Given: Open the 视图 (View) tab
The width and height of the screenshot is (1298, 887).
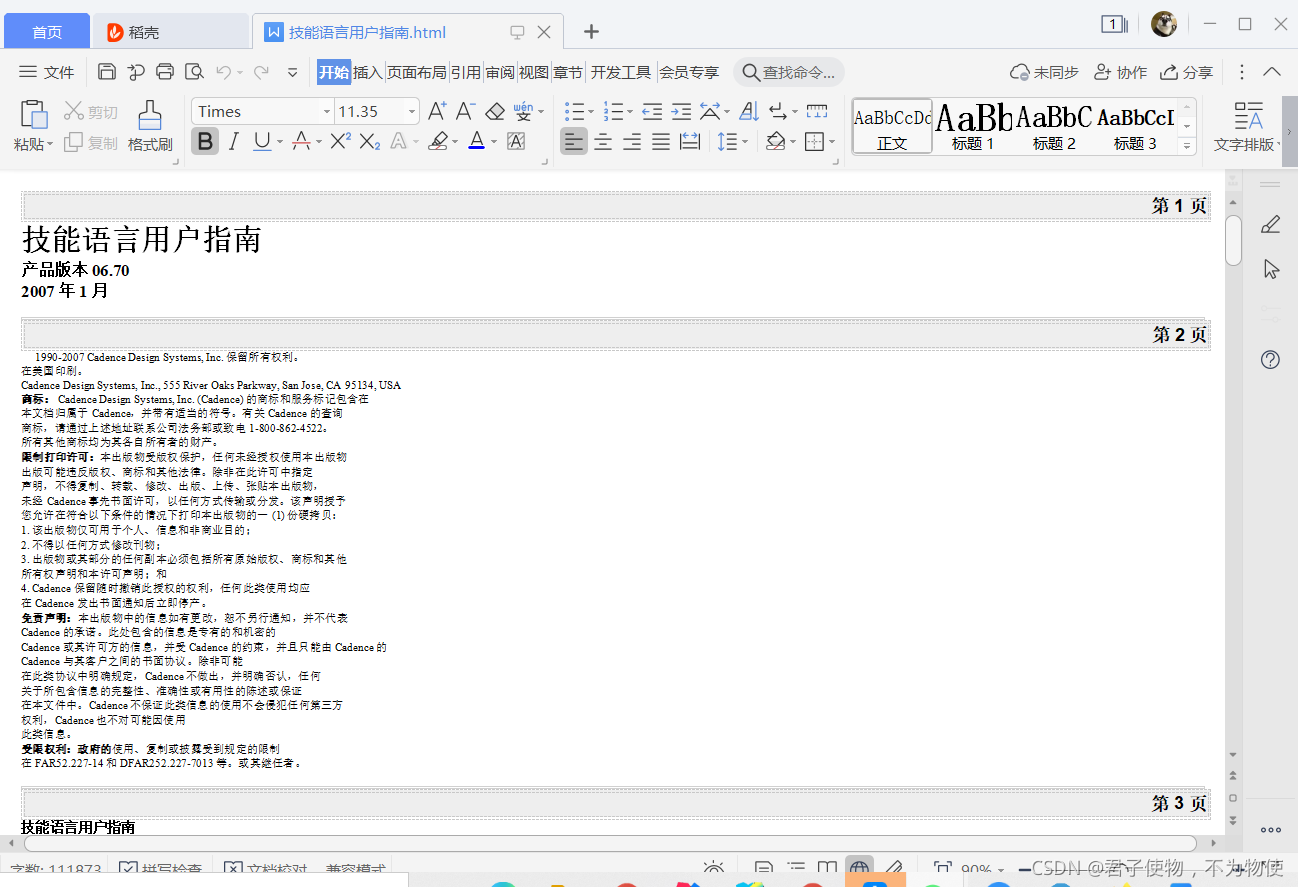Looking at the screenshot, I should (x=534, y=72).
